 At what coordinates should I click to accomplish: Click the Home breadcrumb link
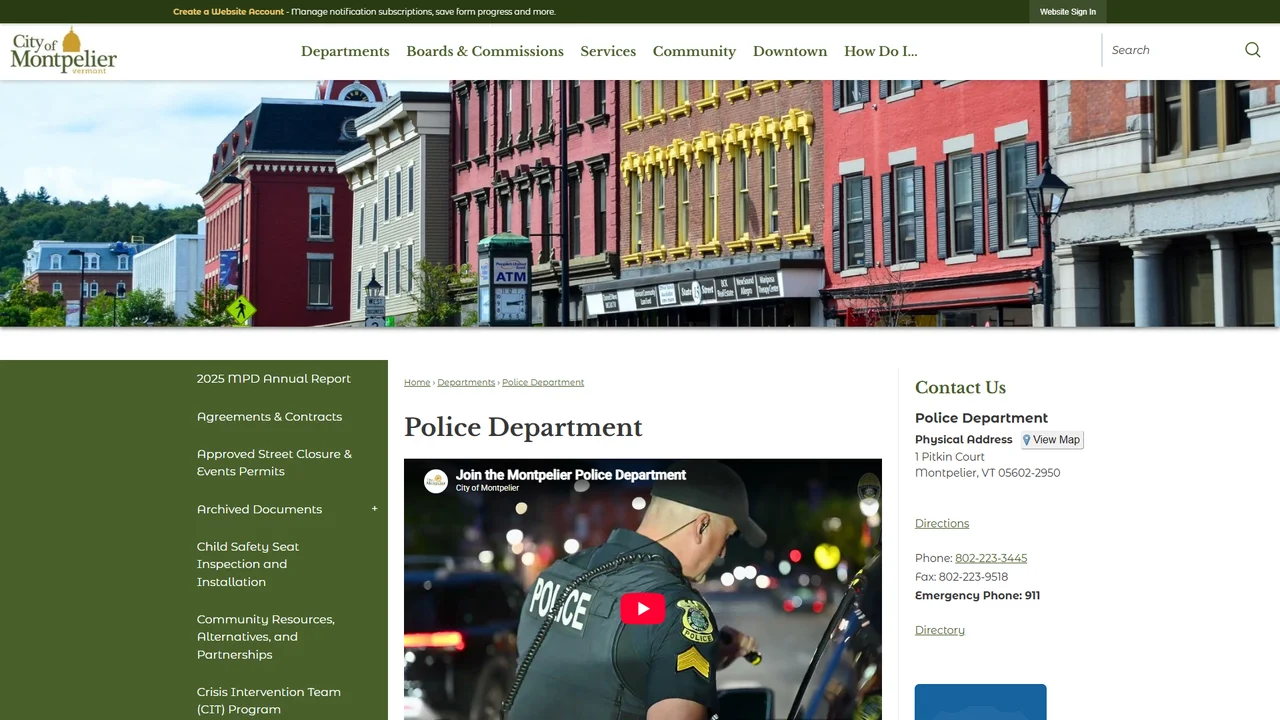tap(417, 383)
